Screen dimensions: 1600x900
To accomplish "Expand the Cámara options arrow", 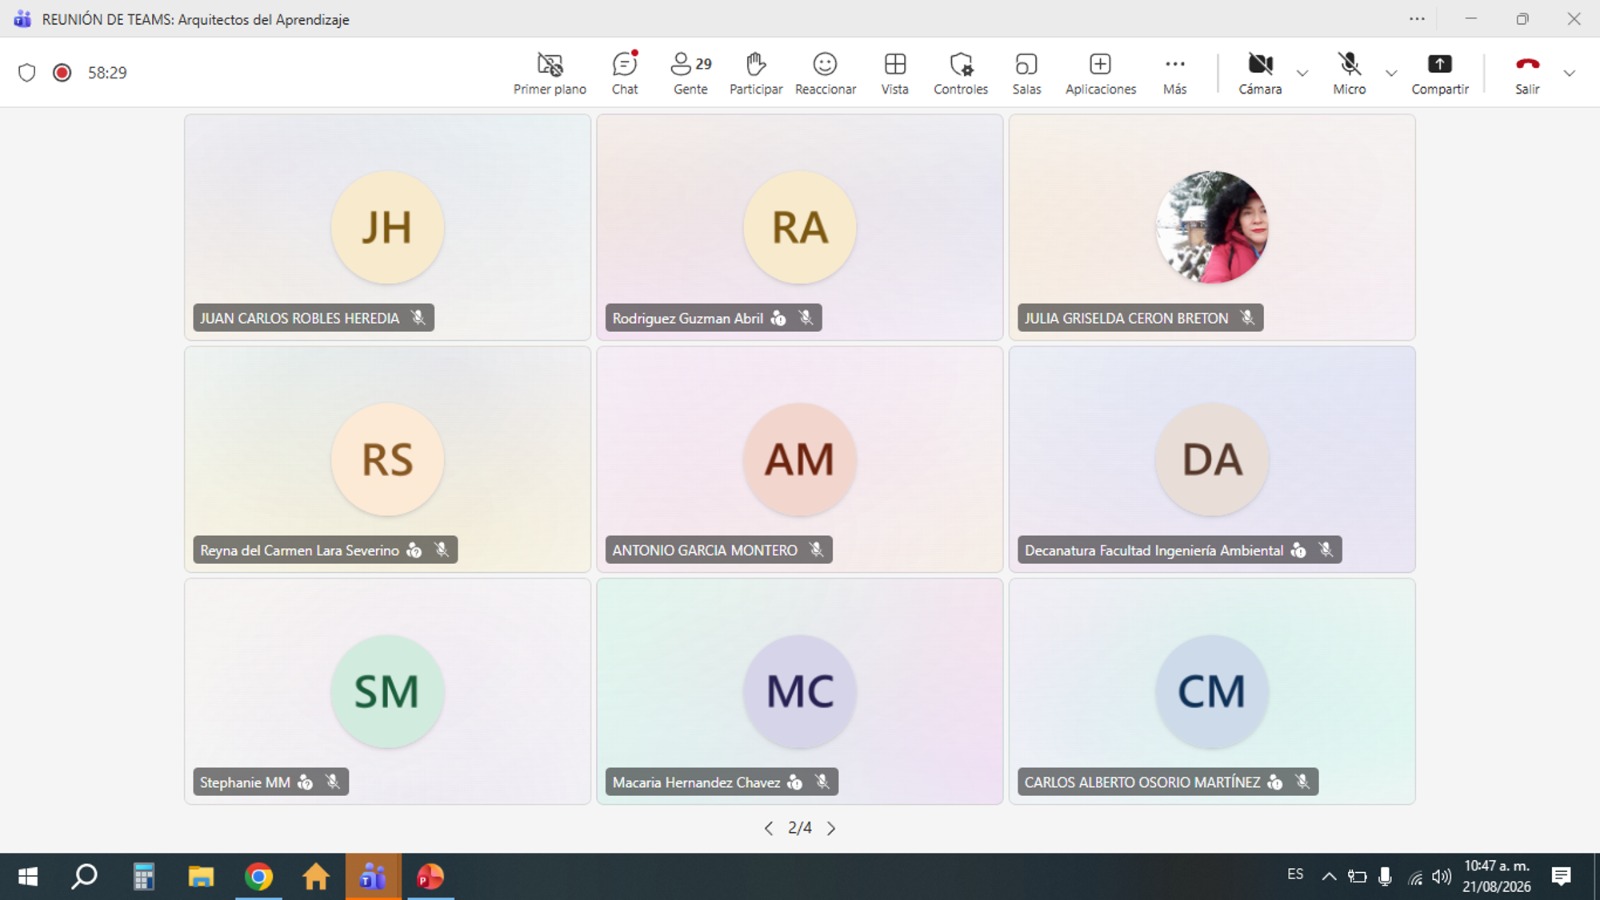I will (1302, 73).
